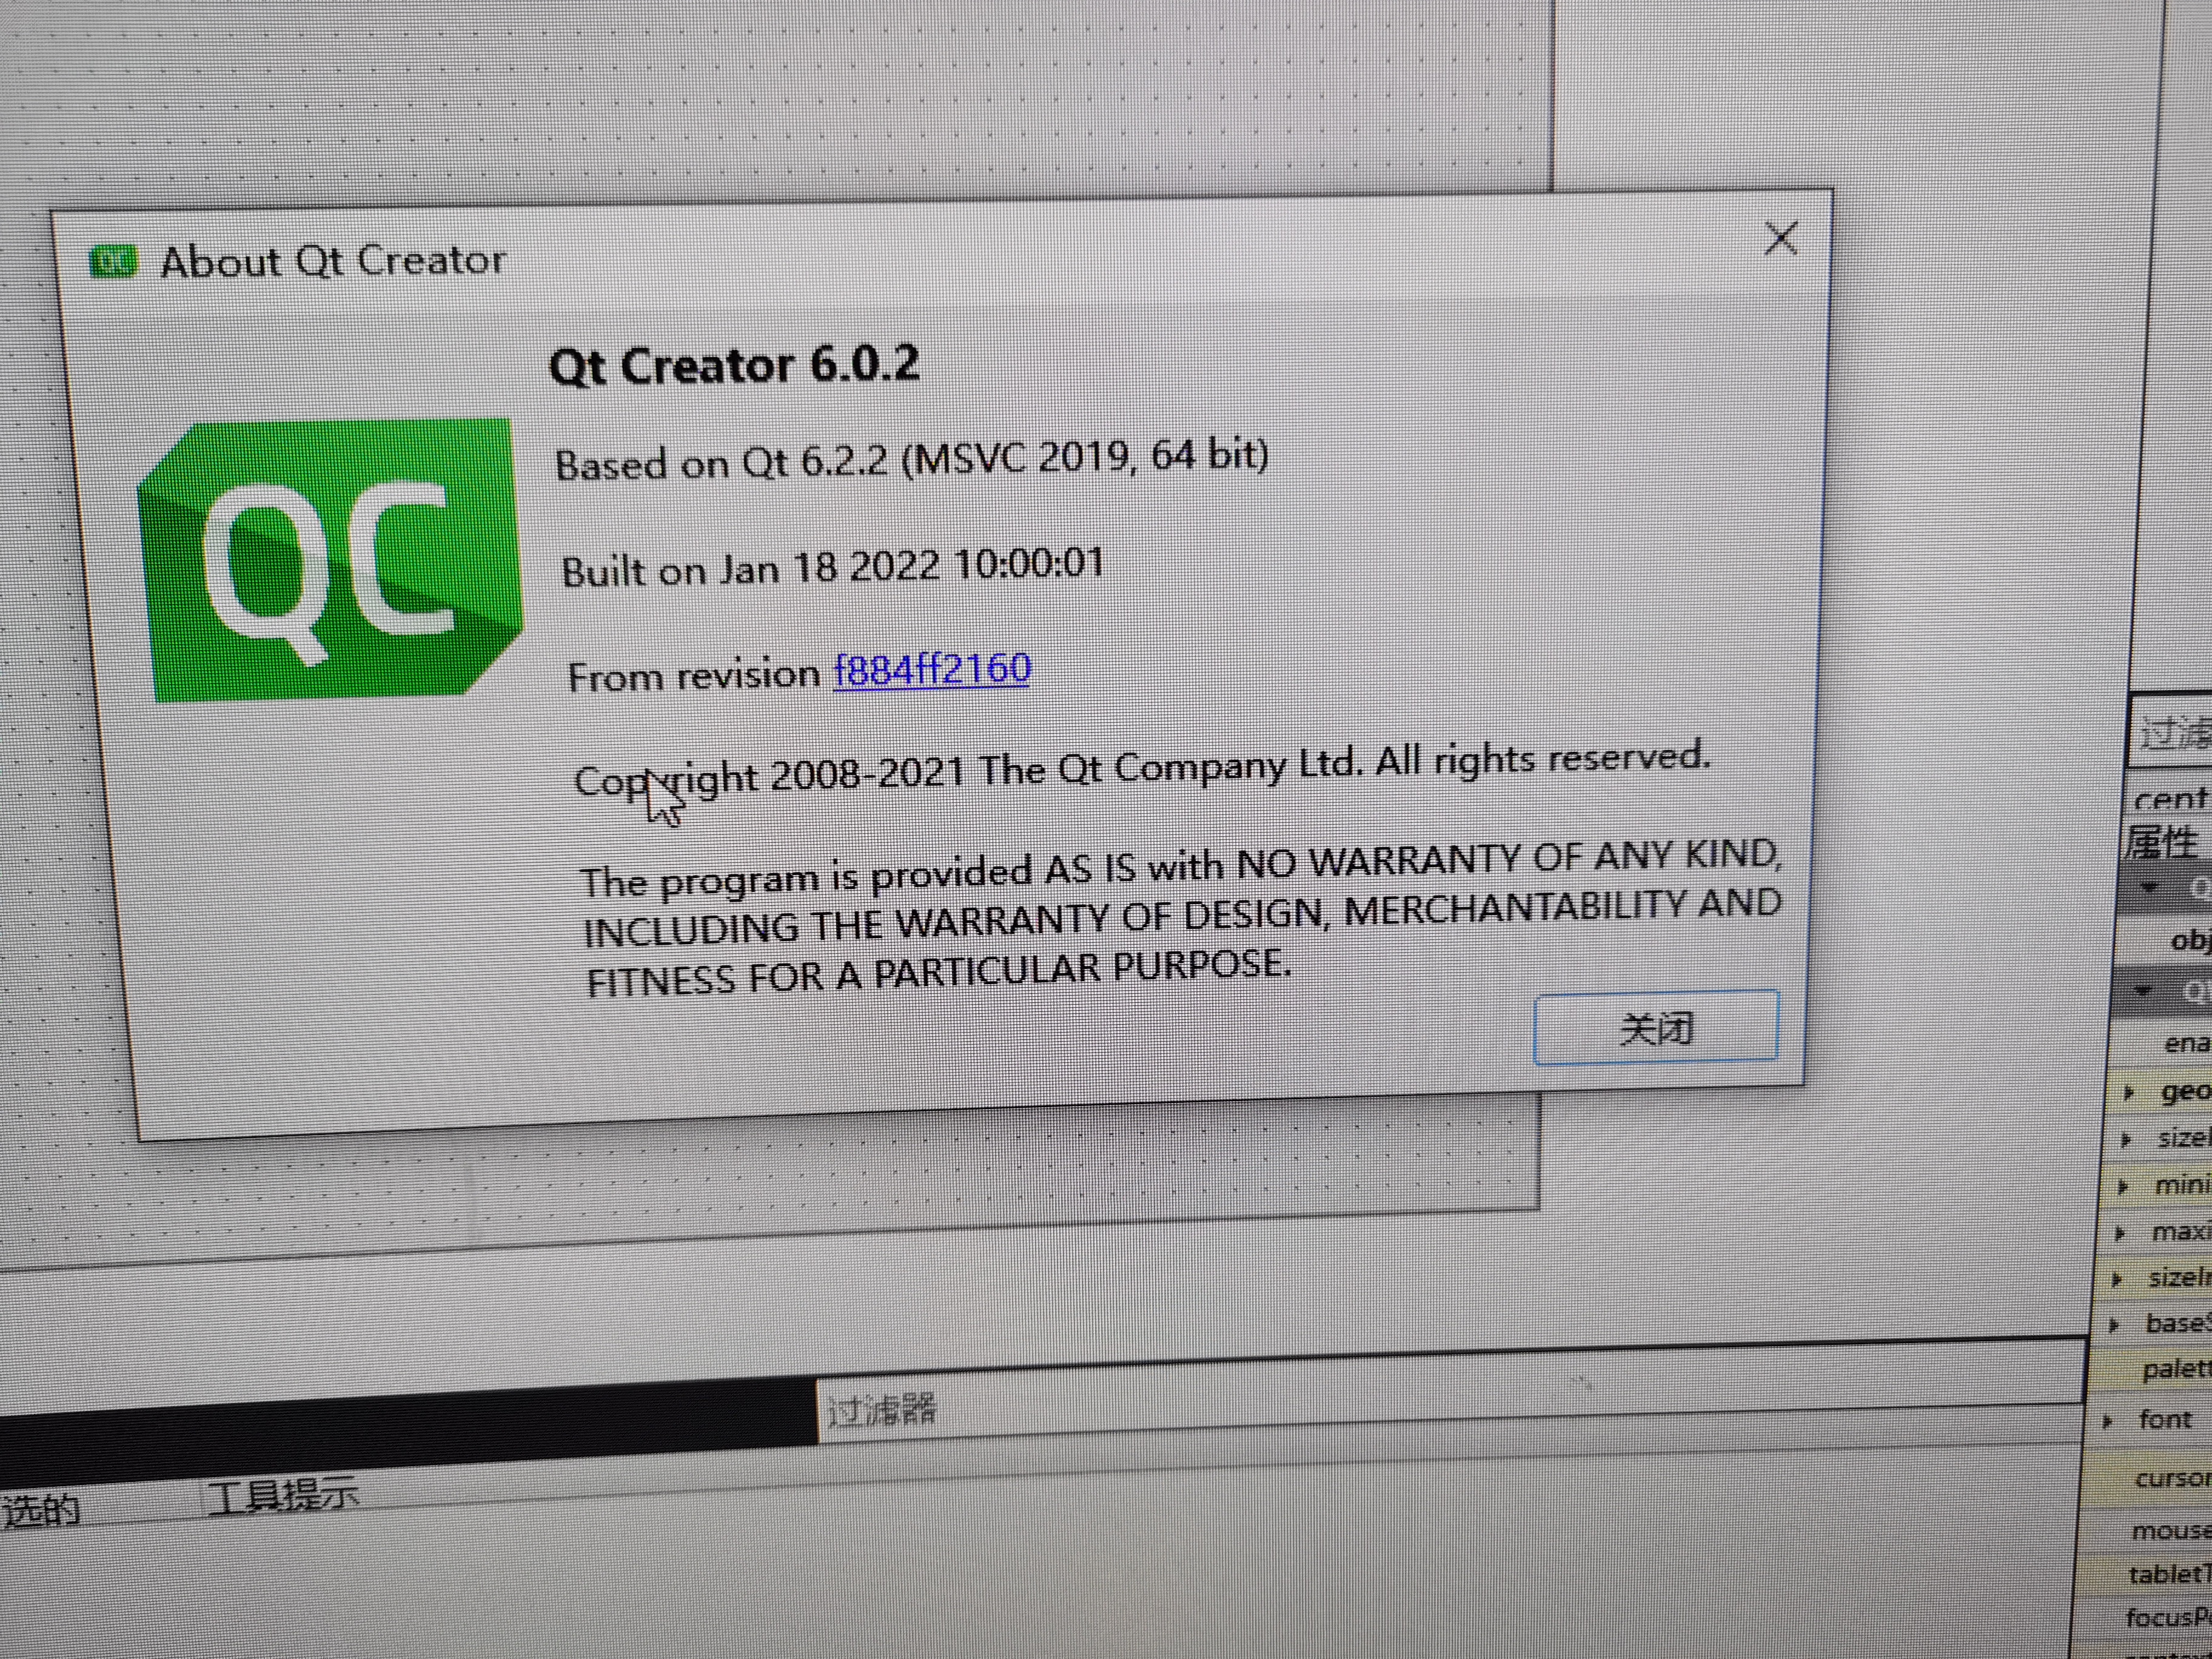Select the palette property row
Screen dimensions: 2212x1659
tap(2174, 1369)
